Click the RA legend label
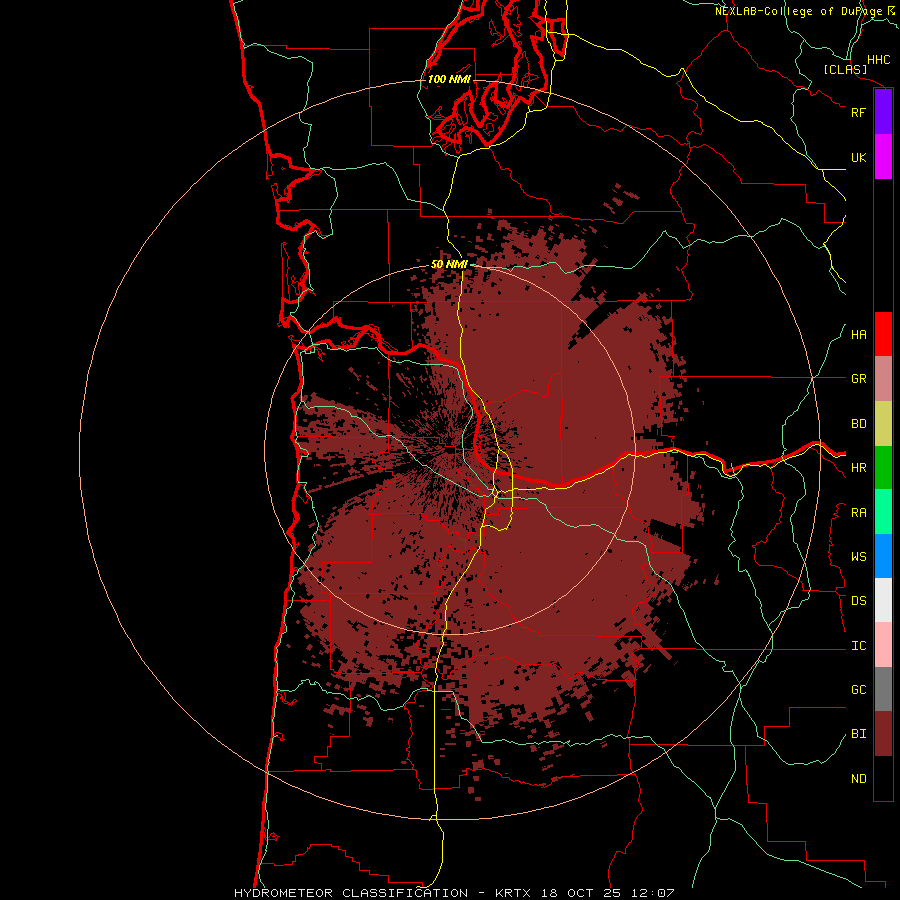The width and height of the screenshot is (900, 900). pyautogui.click(x=858, y=512)
